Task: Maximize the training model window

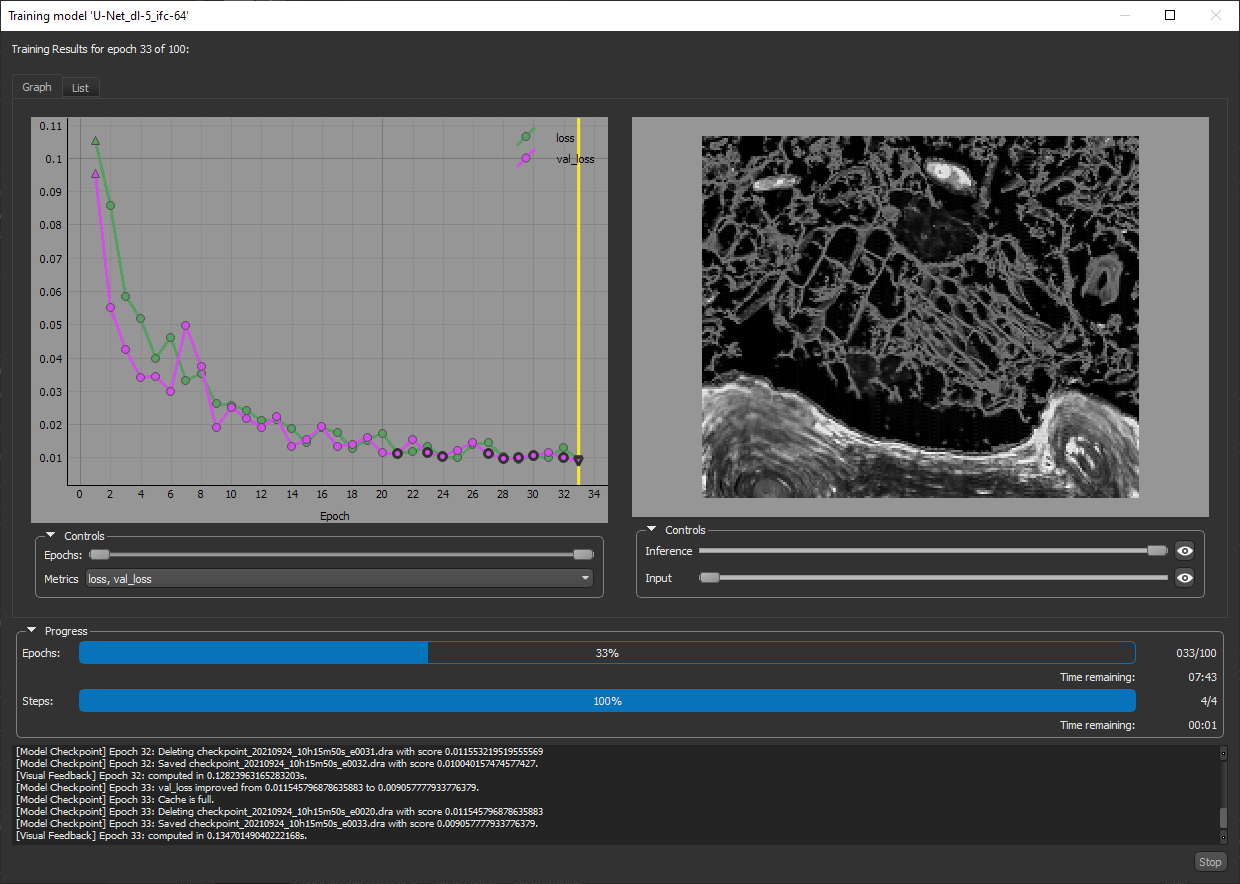Action: 1170,15
